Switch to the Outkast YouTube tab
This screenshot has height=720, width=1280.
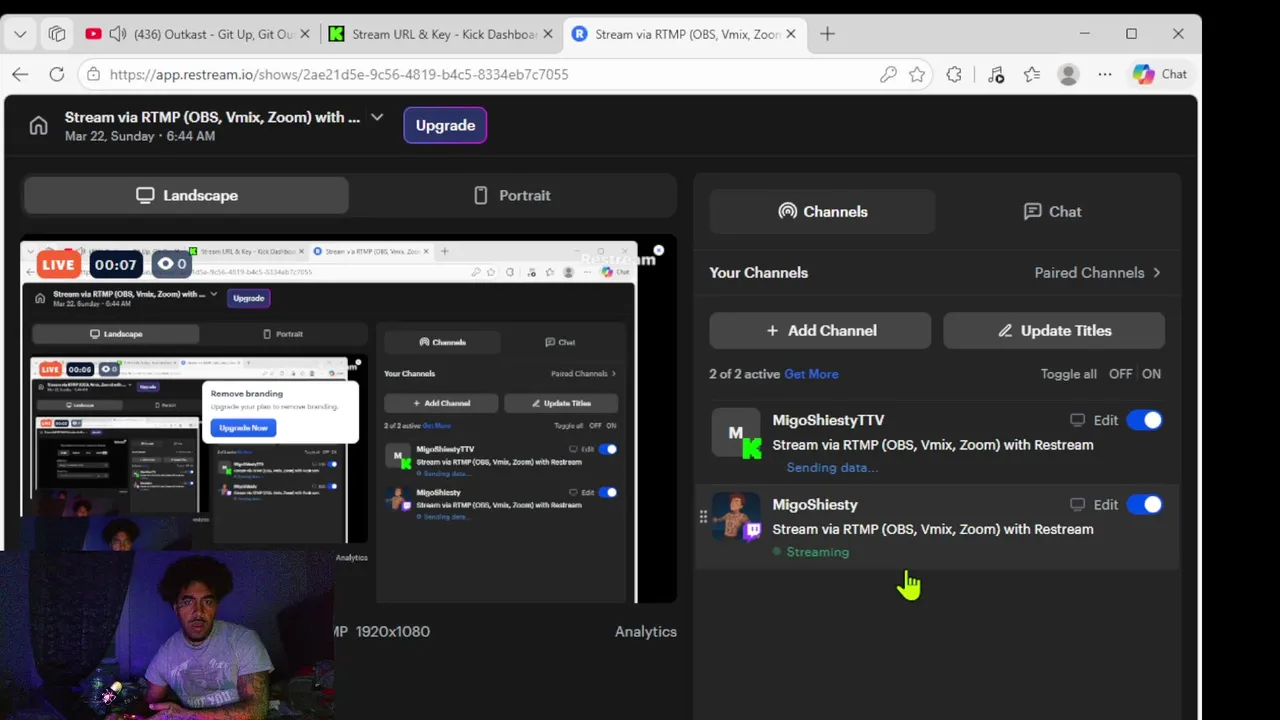point(198,34)
